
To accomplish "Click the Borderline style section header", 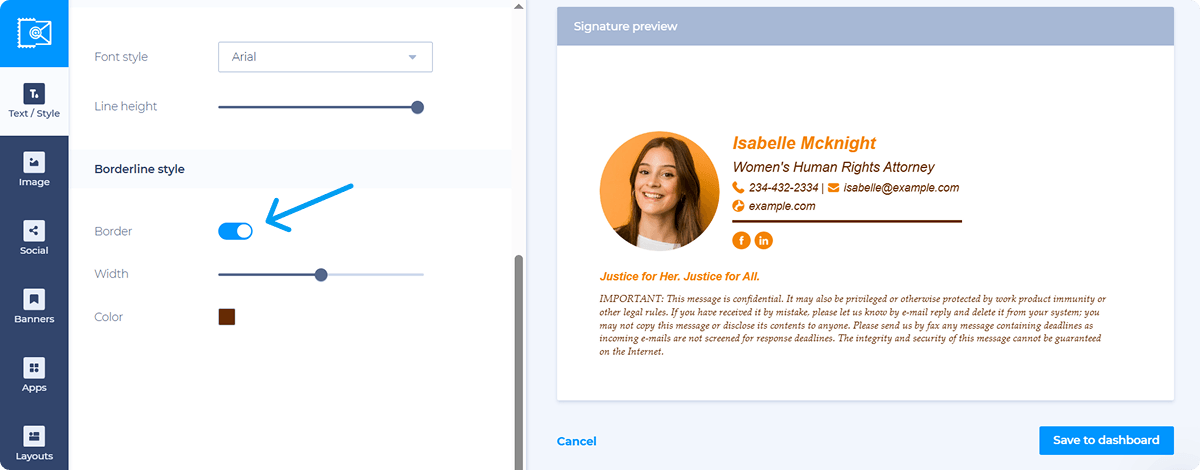I will 139,169.
